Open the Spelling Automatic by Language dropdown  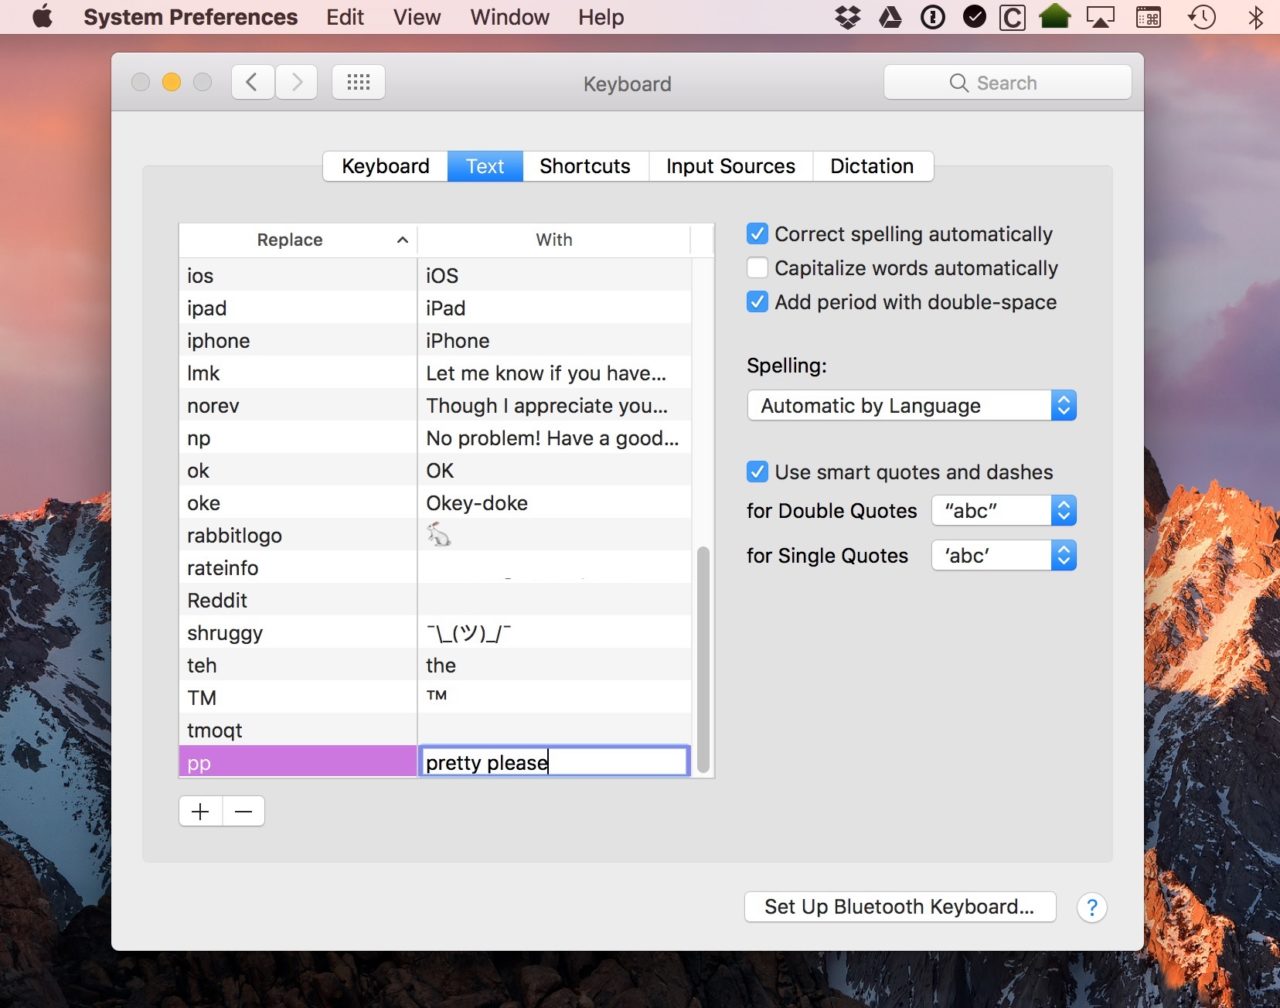pos(912,406)
